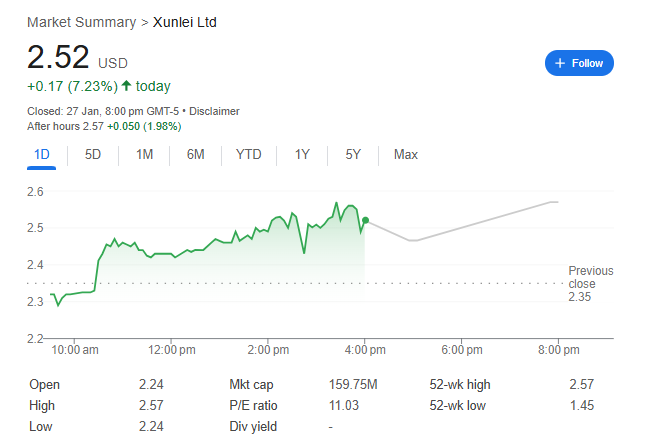Click the Mkt cap value 159.75M

(352, 384)
